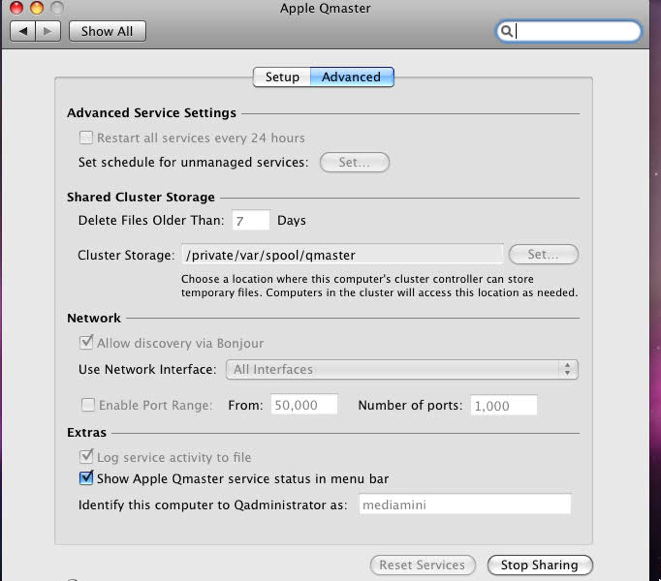Screen dimensions: 661x581
Task: Click Set button for unmanaged services schedule
Action: (x=355, y=162)
